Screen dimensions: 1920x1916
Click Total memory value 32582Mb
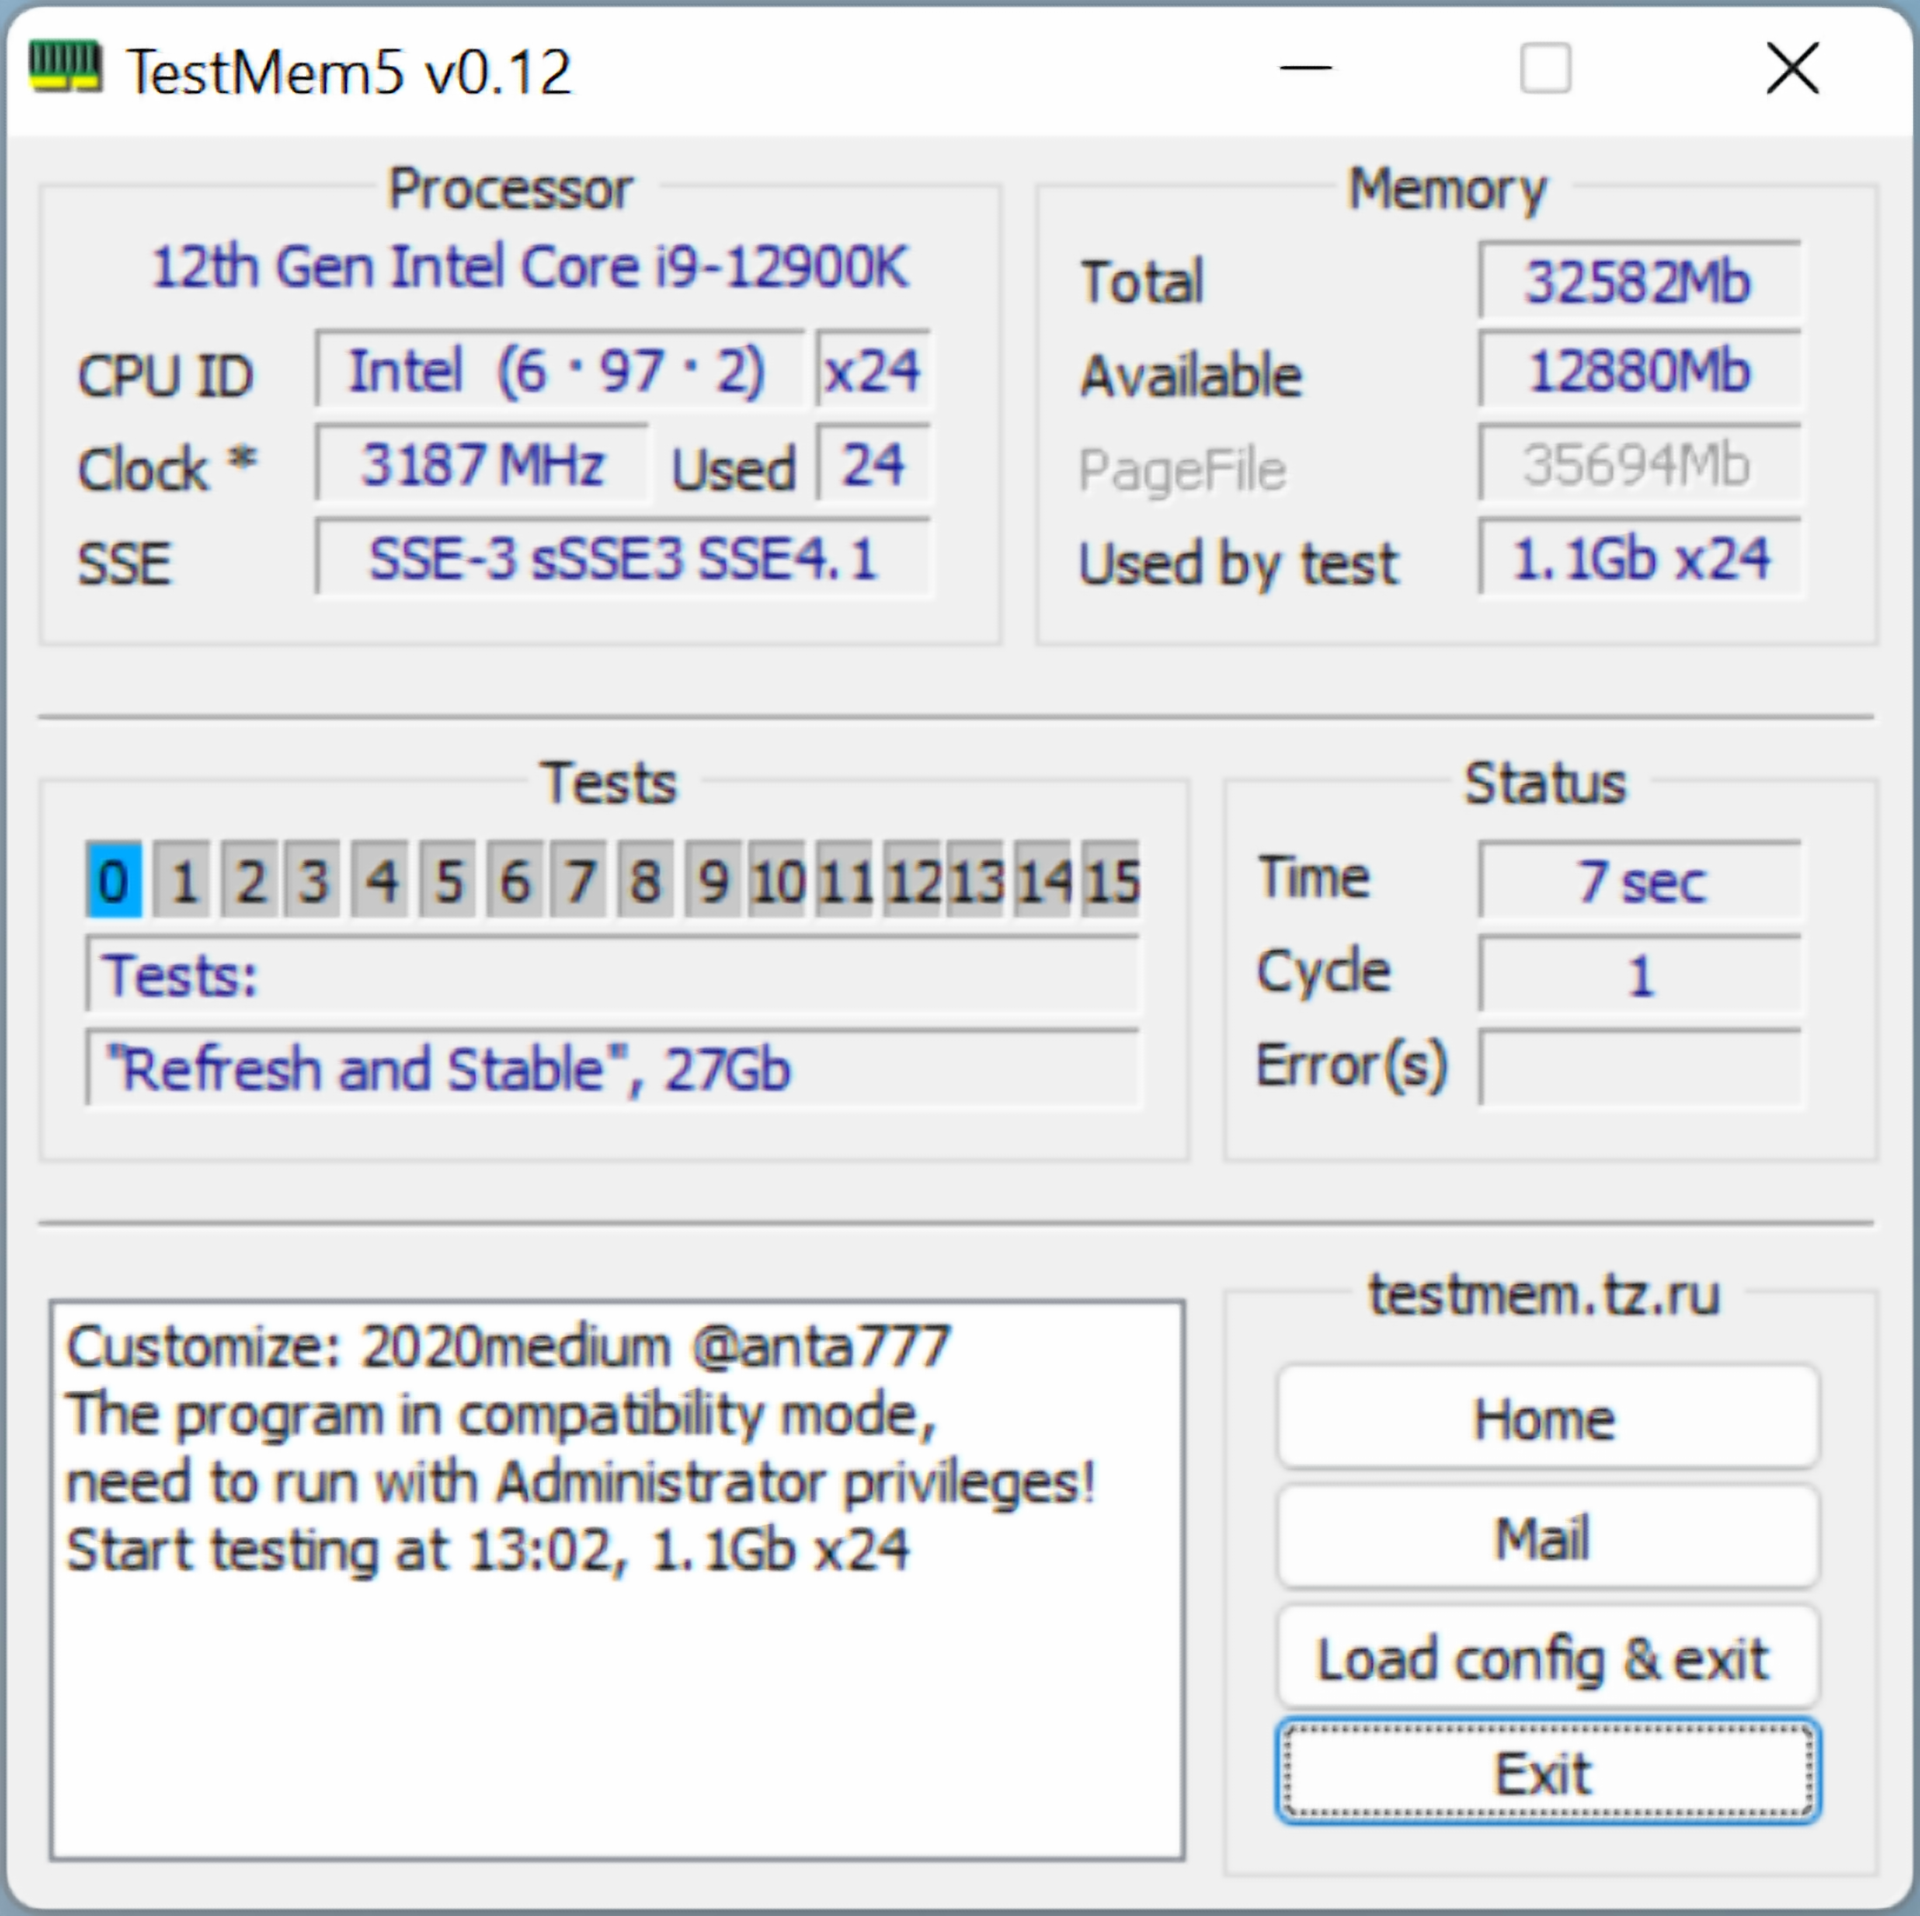[x=1640, y=281]
